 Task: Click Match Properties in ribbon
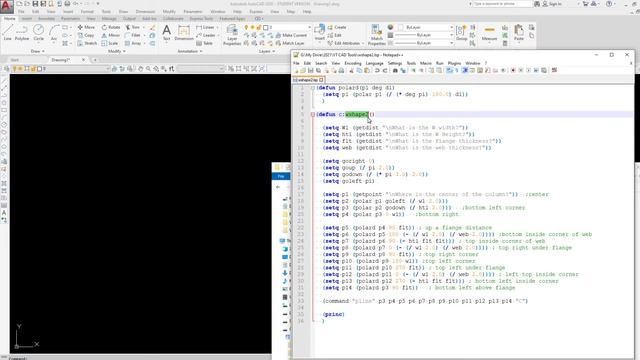click(376, 35)
